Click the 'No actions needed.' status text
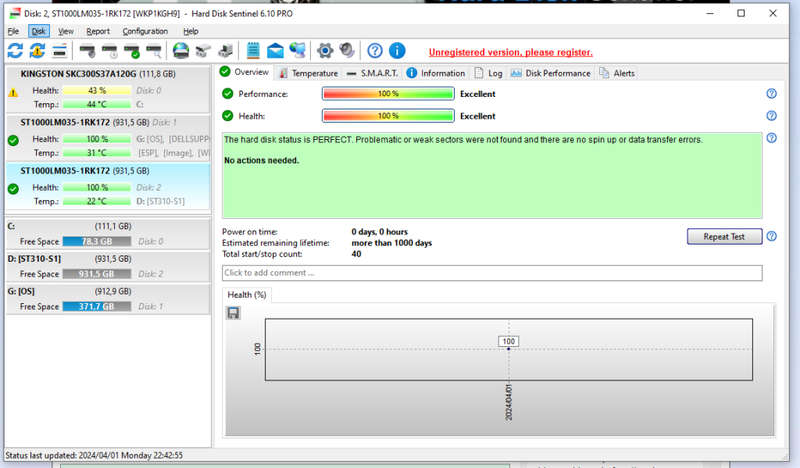 pos(261,160)
